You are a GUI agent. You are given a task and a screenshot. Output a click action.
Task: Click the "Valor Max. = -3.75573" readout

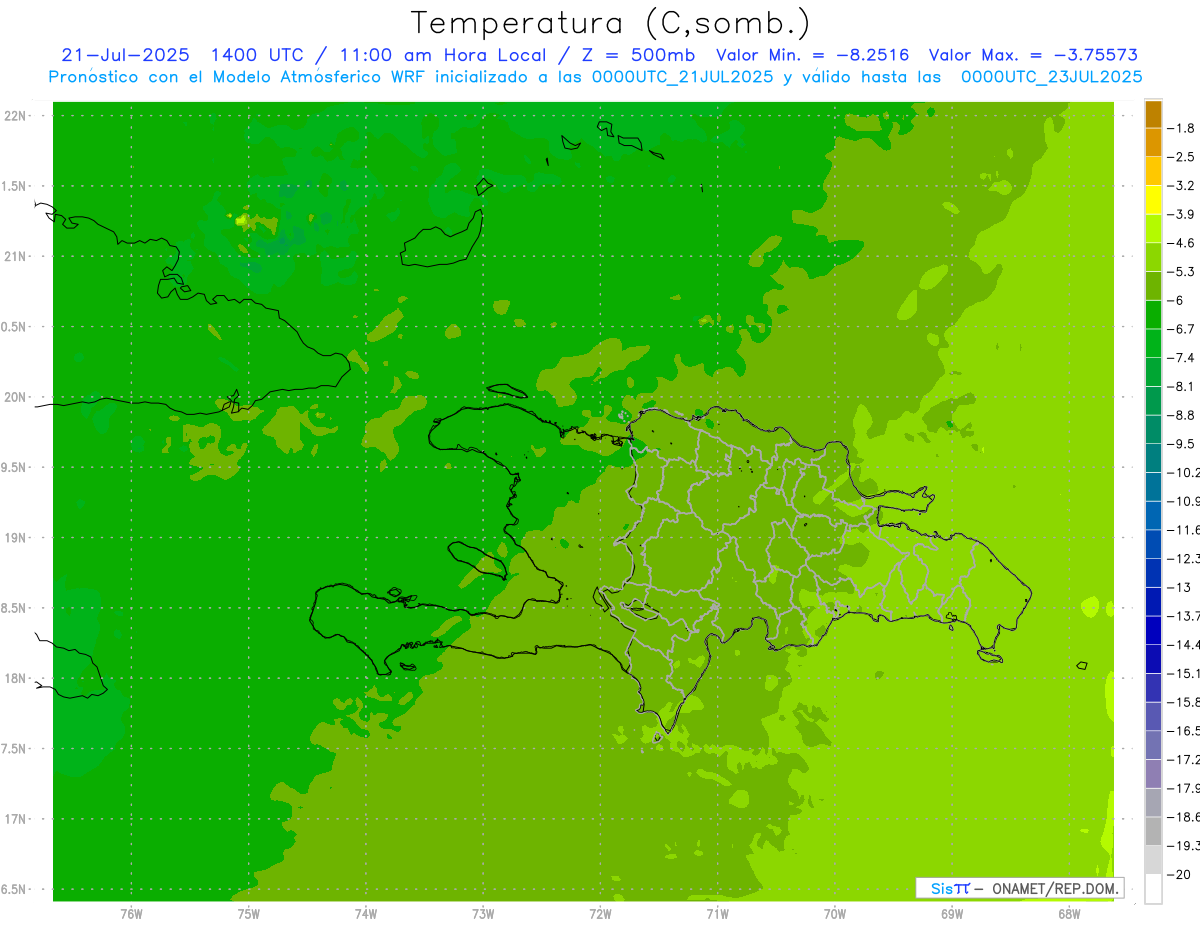pyautogui.click(x=1033, y=55)
